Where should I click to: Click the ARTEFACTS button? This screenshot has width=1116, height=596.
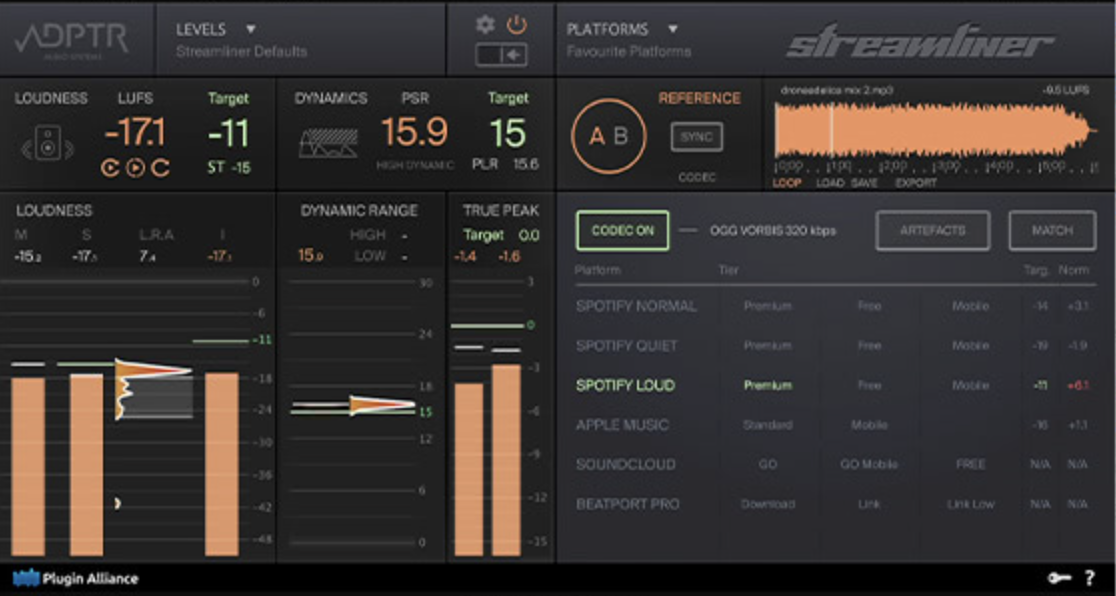[x=932, y=231]
